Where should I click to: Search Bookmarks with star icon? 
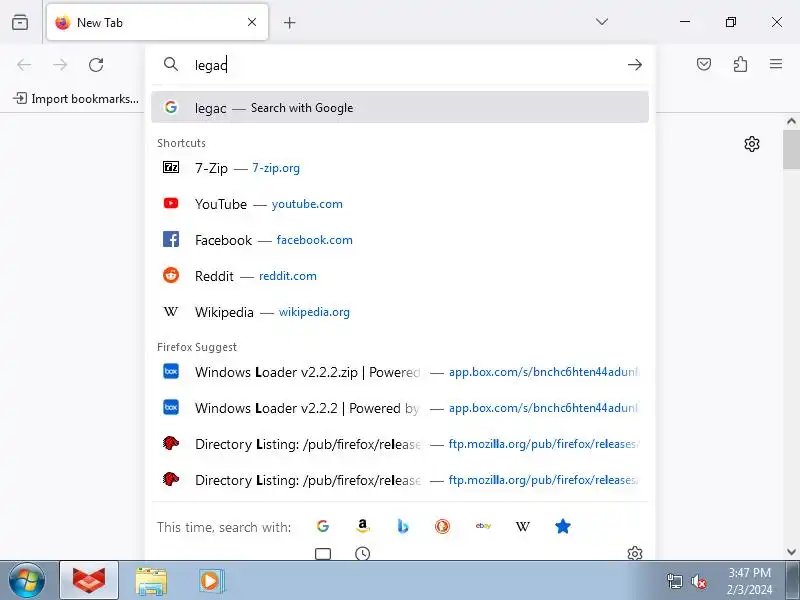pyautogui.click(x=563, y=526)
